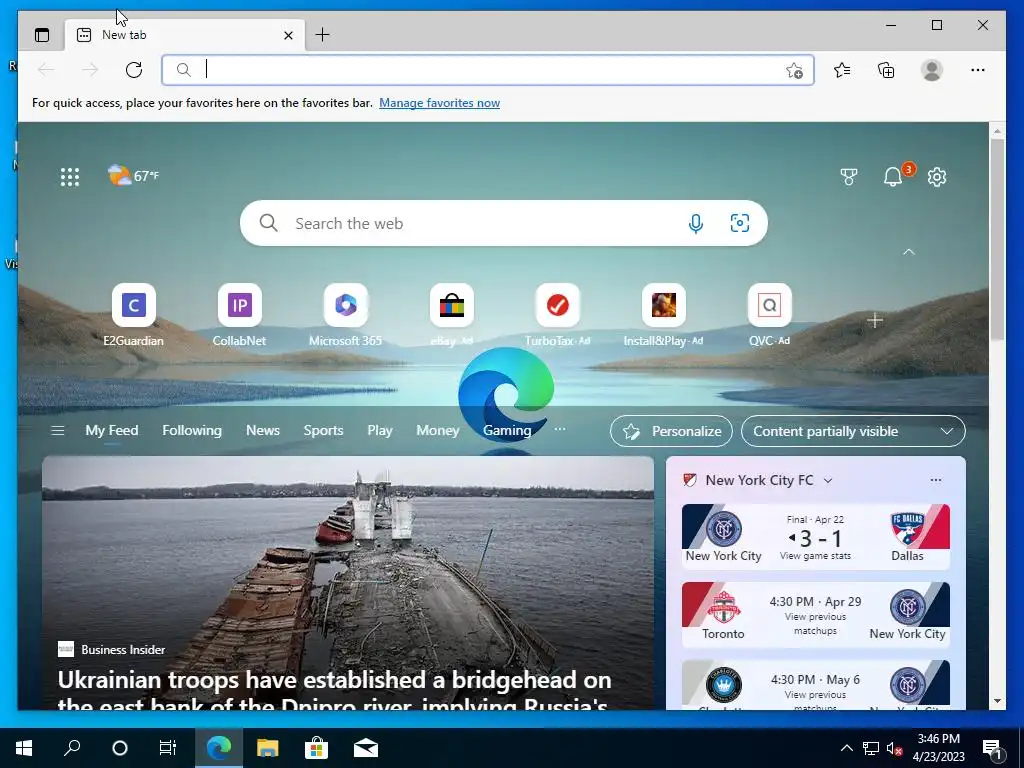This screenshot has width=1024, height=768.
Task: Show more feed categories ellipsis
Action: (560, 429)
